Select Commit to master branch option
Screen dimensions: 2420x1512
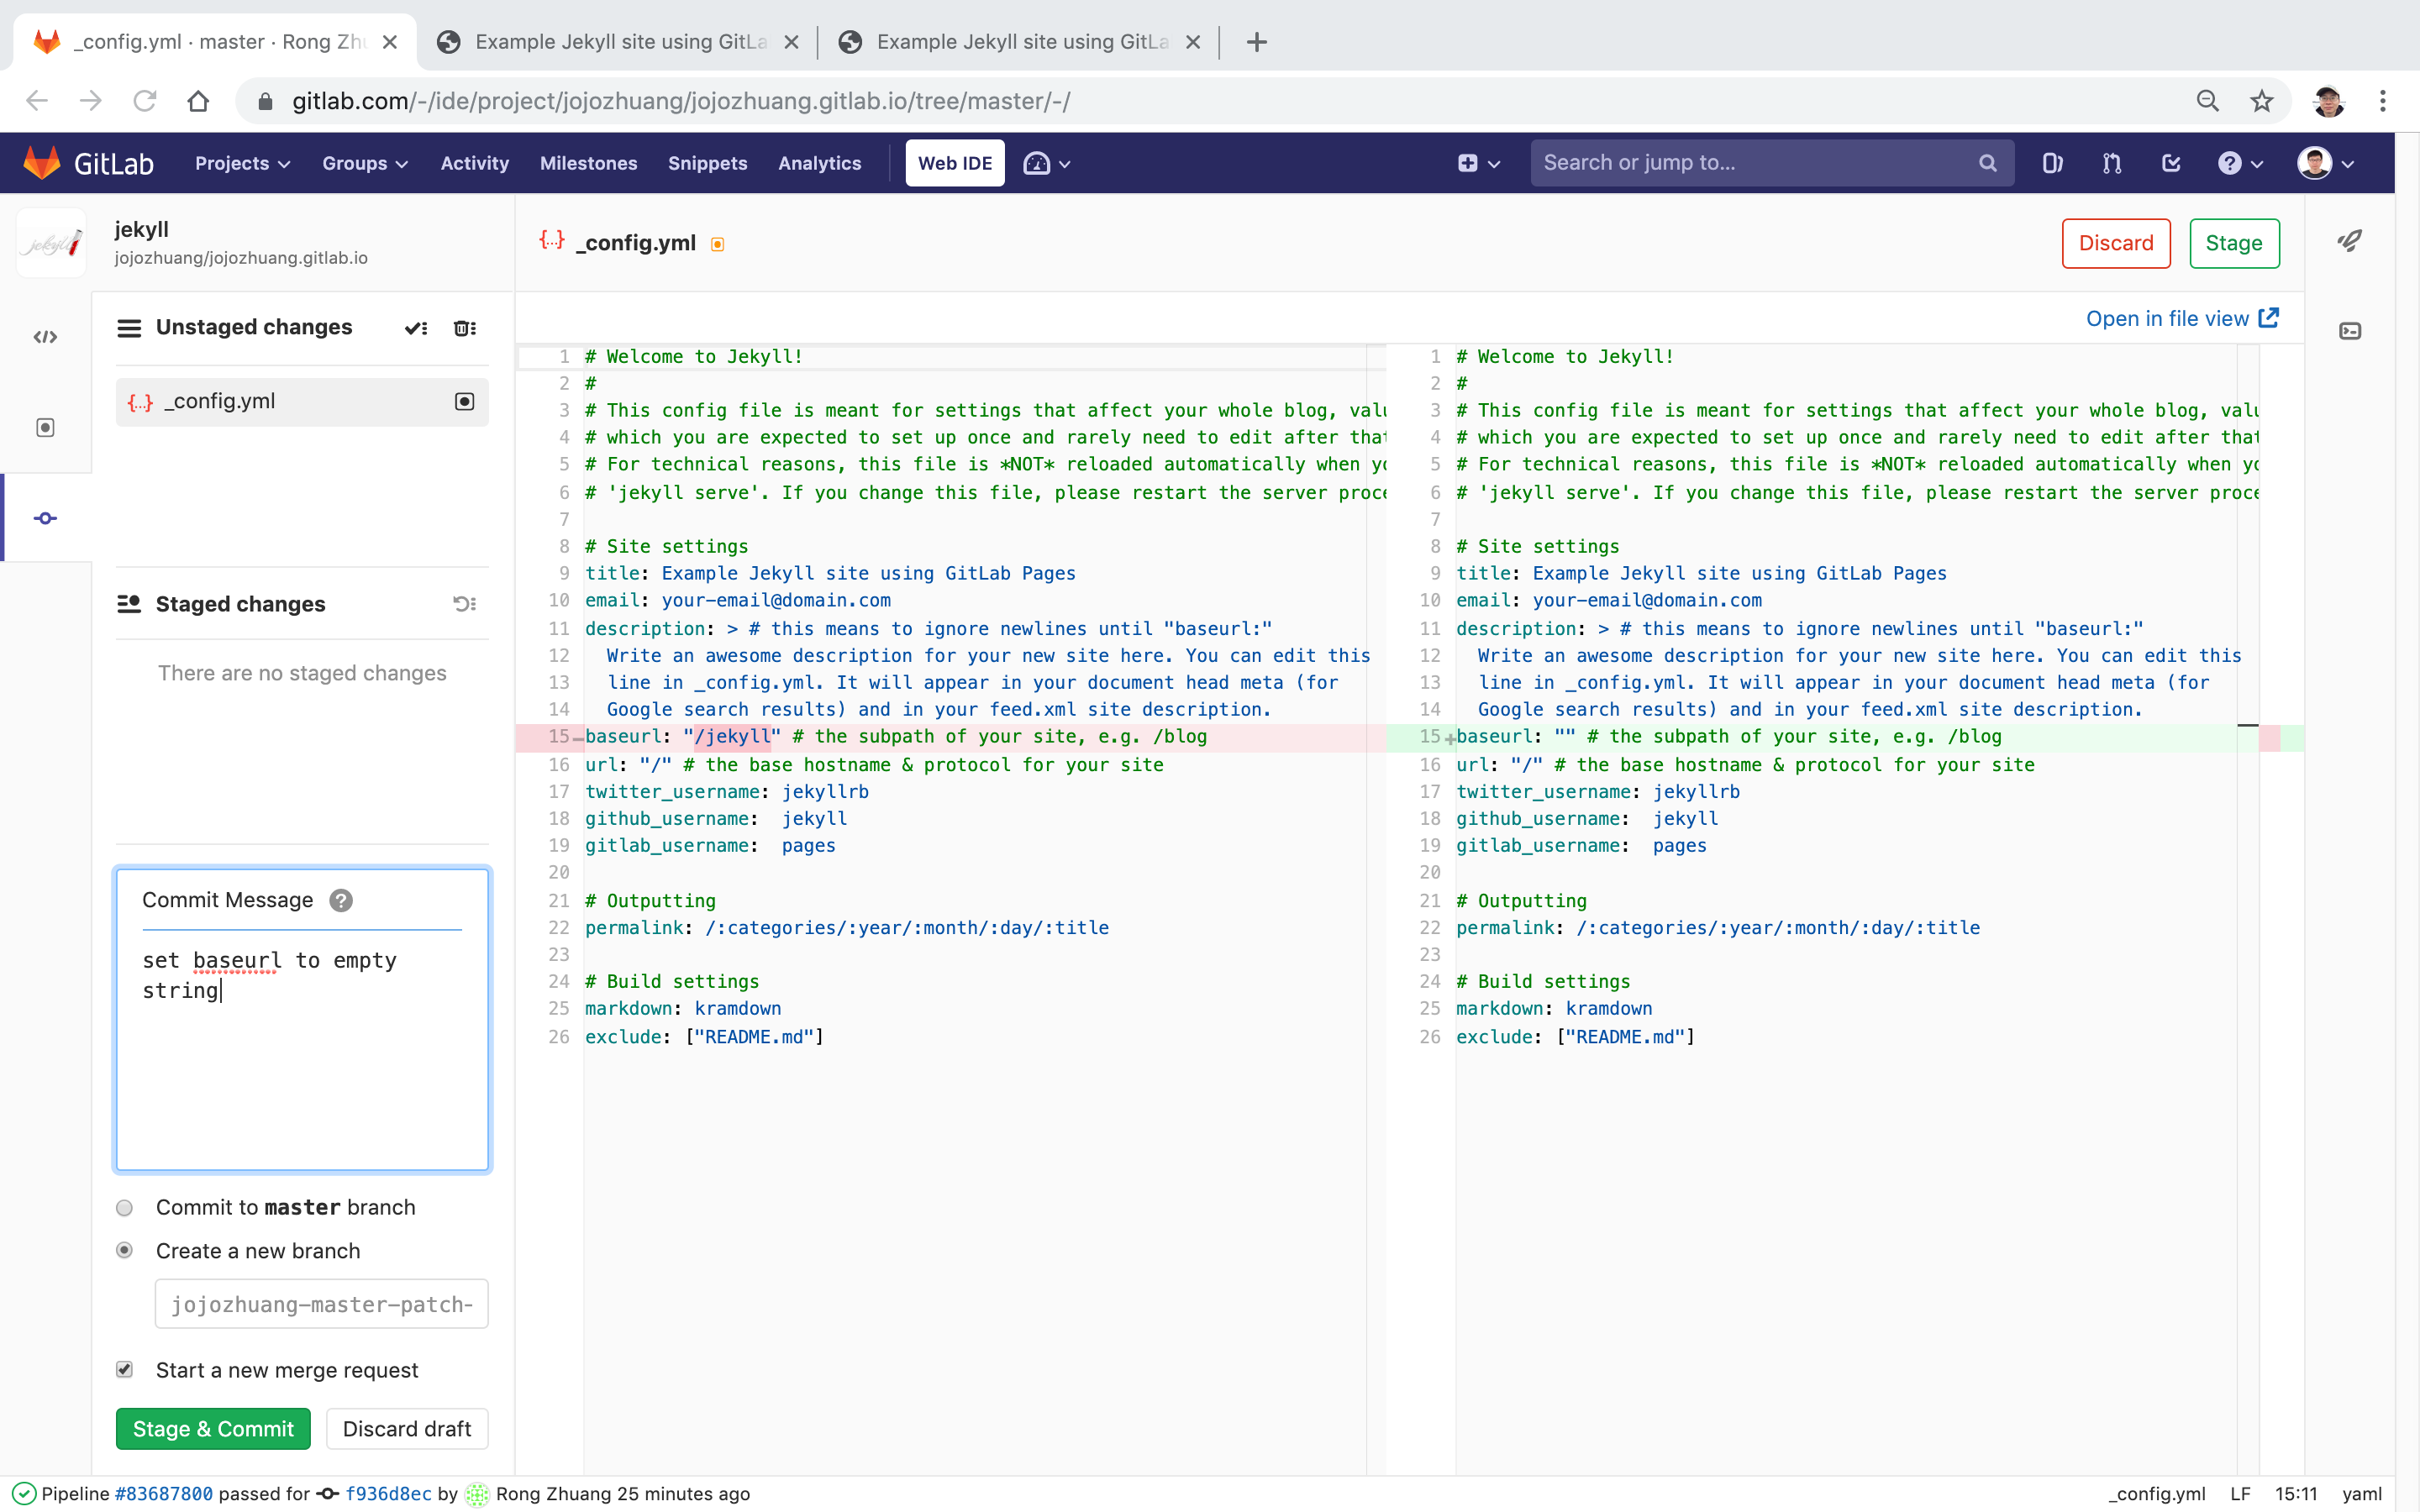click(124, 1208)
